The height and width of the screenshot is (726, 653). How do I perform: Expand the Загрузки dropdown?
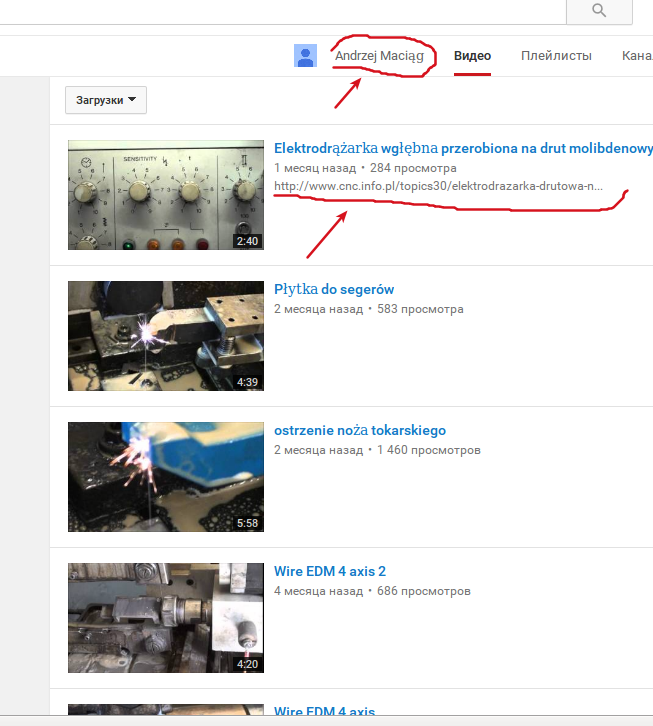(106, 100)
